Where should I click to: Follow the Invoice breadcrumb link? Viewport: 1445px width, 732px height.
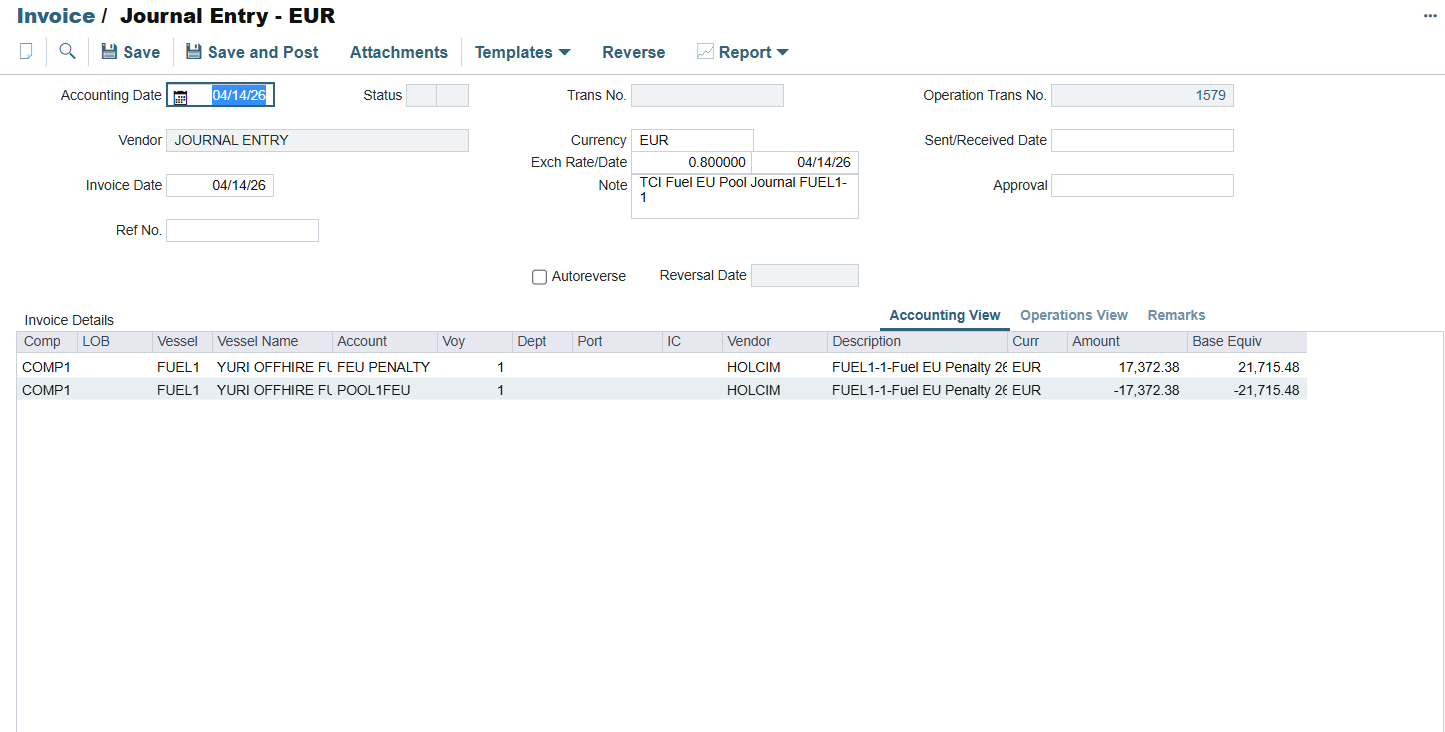pyautogui.click(x=56, y=16)
